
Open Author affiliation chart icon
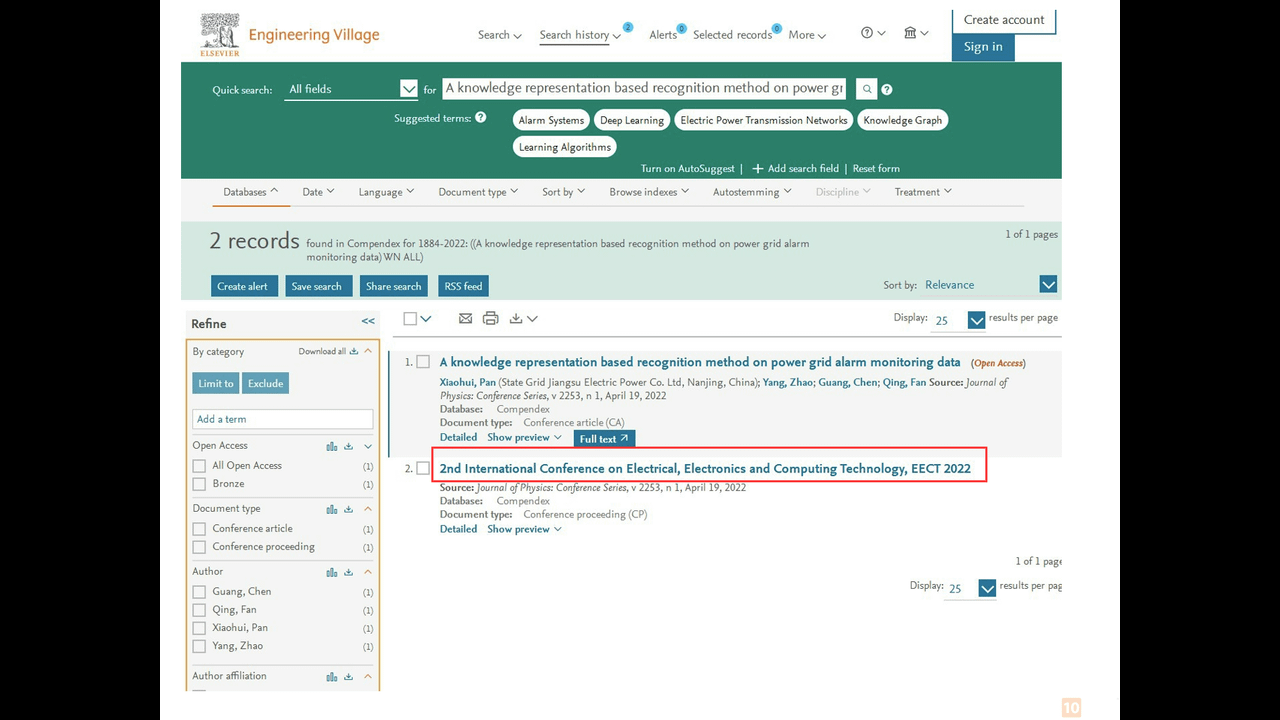tap(332, 677)
